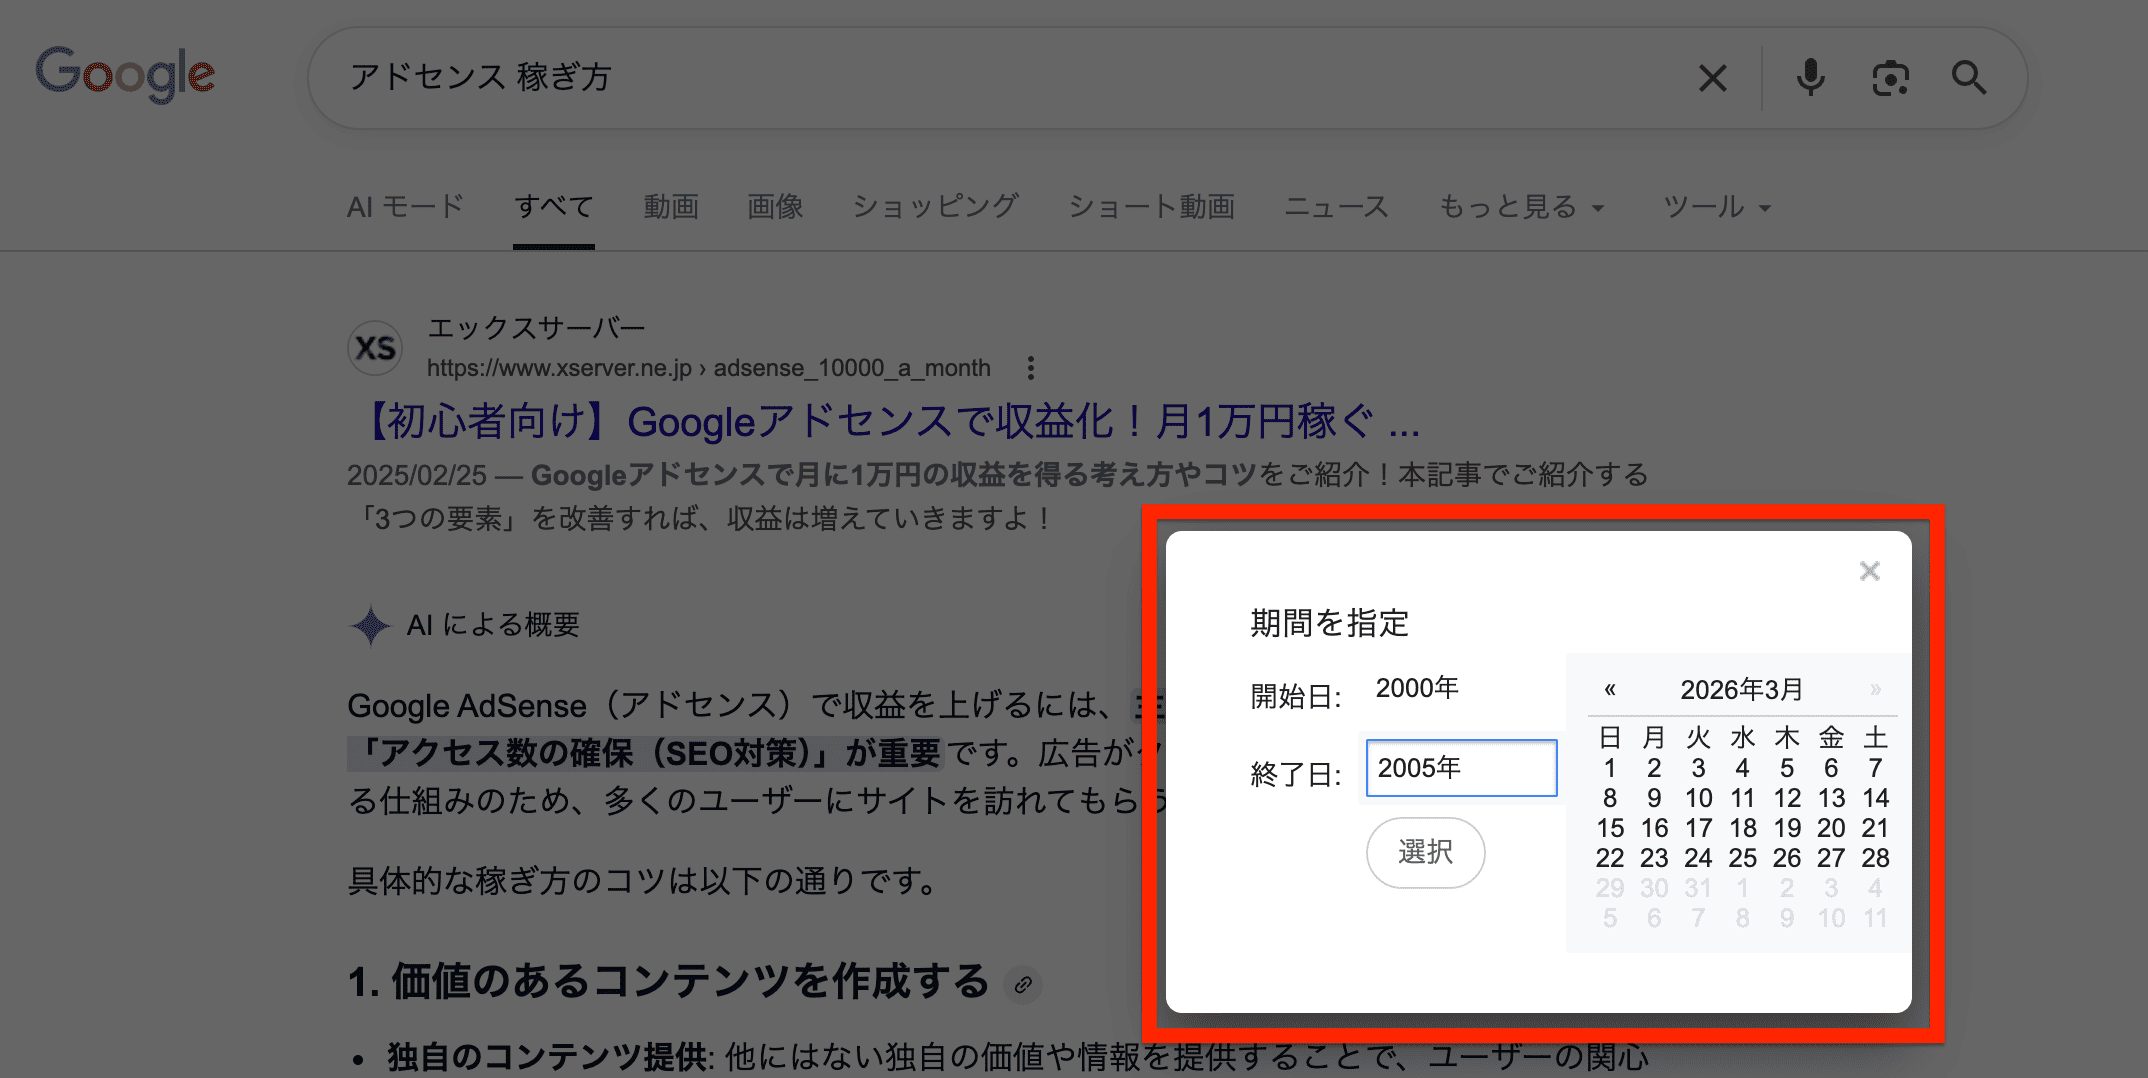Screen dimensions: 2148x1078
Task: Switch to the ニュース tab
Action: tap(1336, 207)
